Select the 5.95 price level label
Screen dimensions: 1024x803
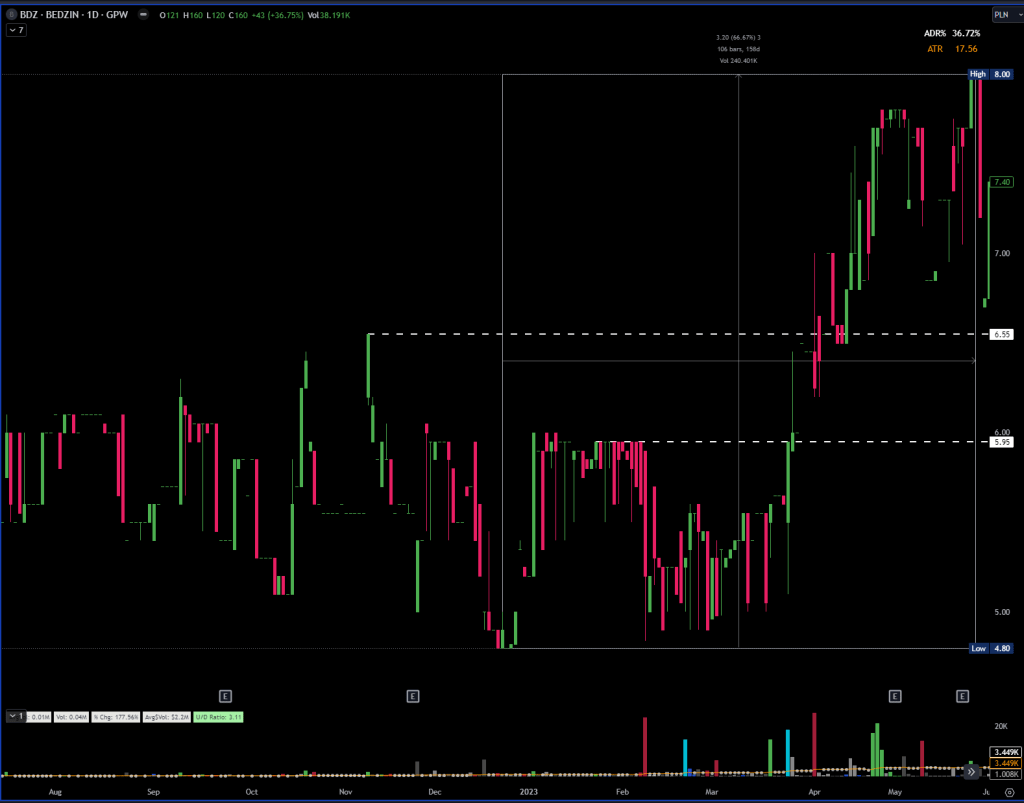[1001, 441]
